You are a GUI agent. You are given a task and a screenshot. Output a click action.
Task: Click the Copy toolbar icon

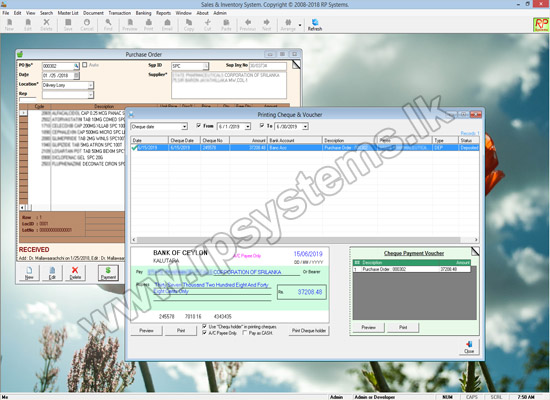(189, 25)
